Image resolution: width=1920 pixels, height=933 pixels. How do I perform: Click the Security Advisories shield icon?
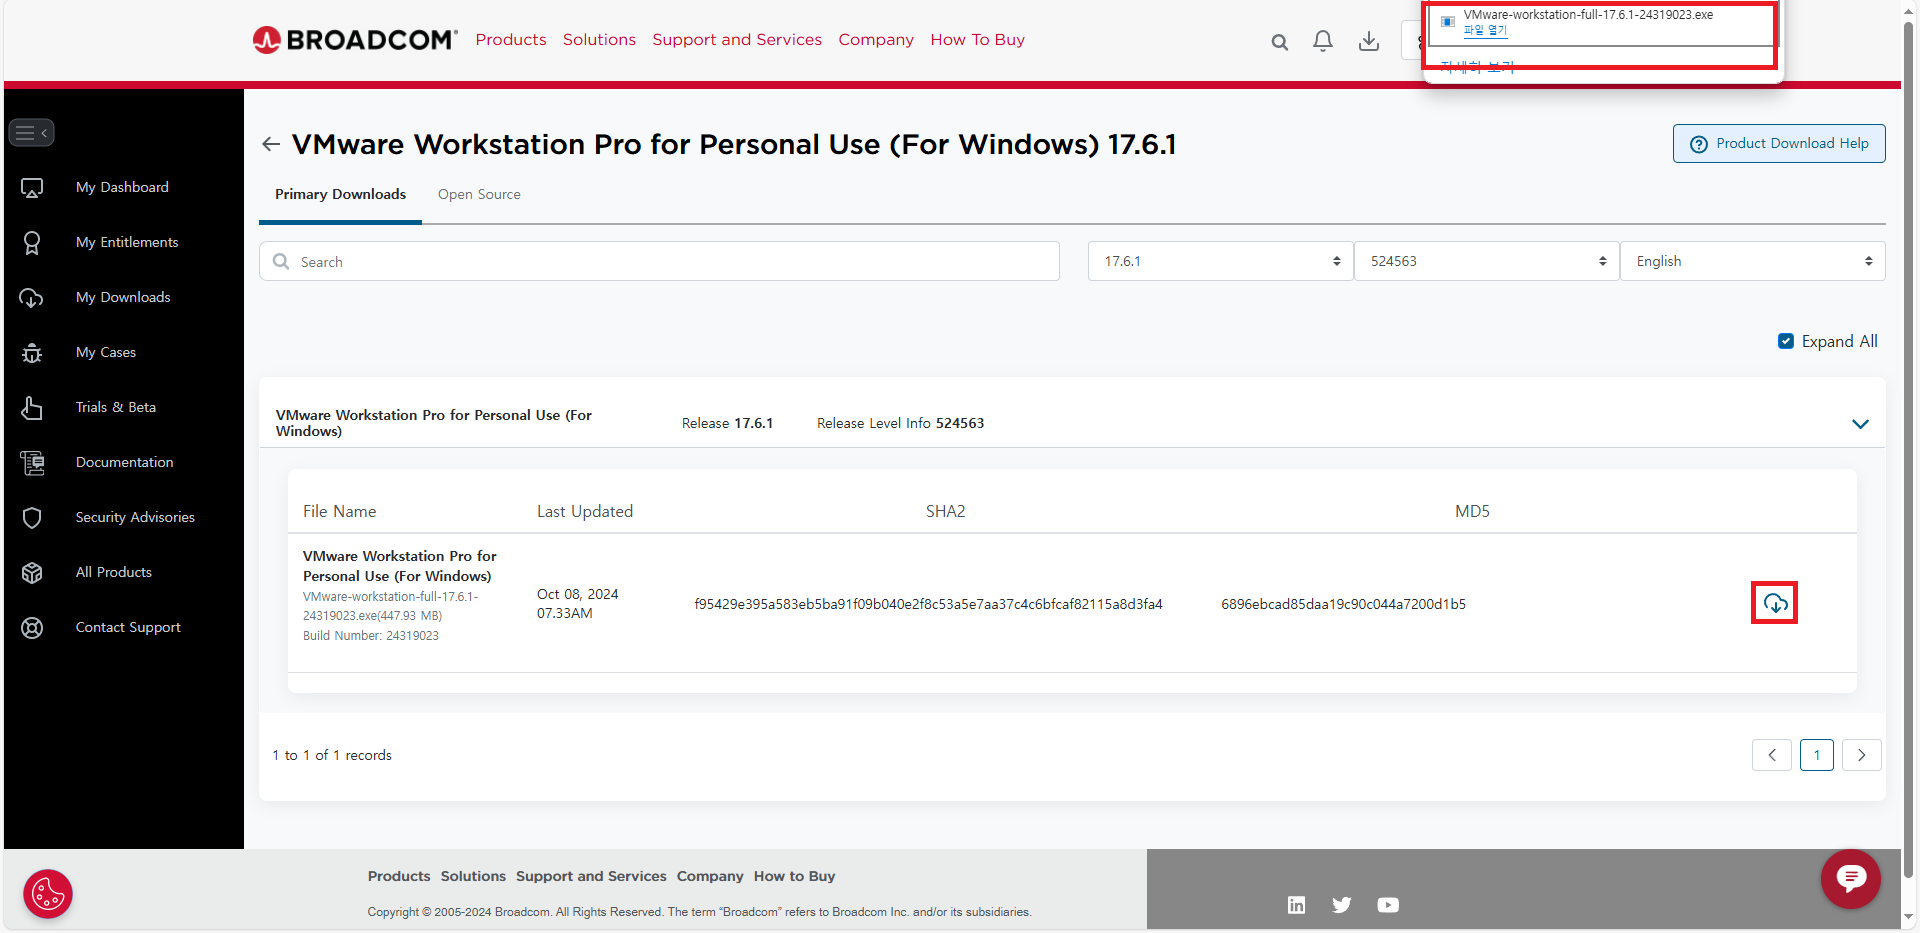point(32,517)
